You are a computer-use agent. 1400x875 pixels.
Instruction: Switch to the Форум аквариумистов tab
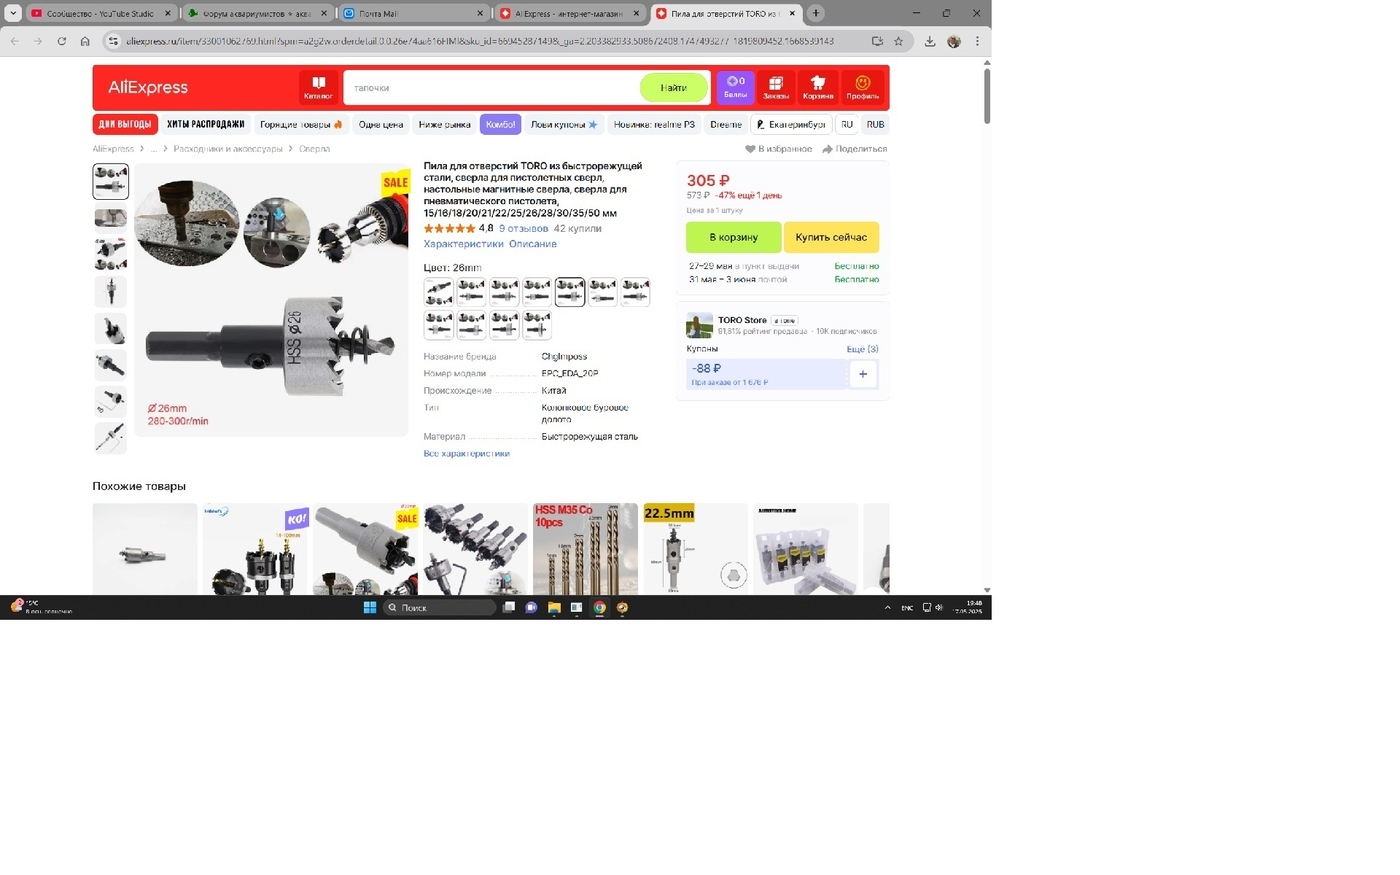[x=257, y=13]
